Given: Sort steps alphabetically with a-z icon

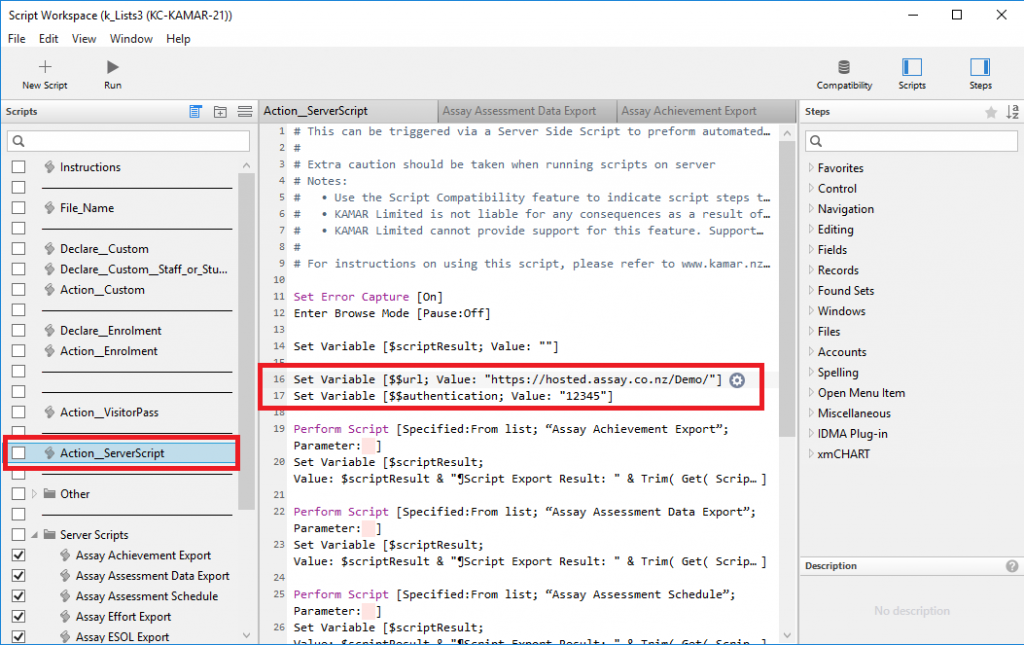Looking at the screenshot, I should [1012, 112].
